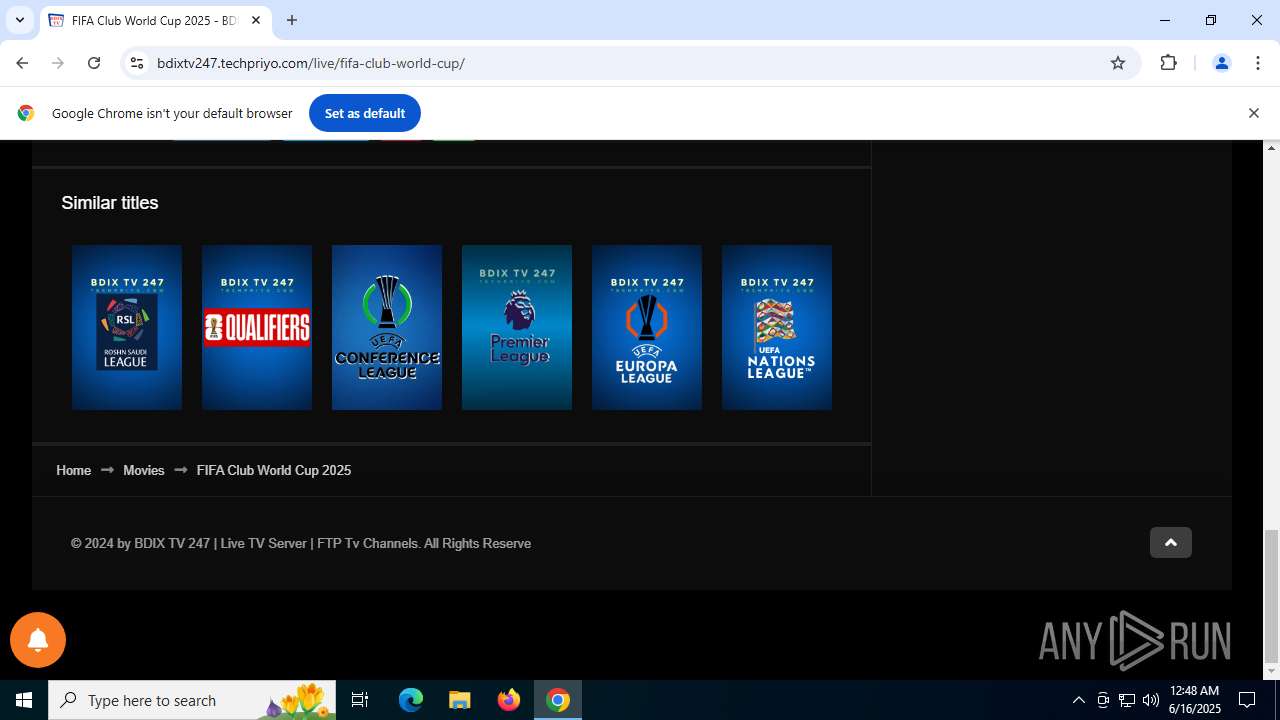Open the Extensions puzzle icon
Image resolution: width=1280 pixels, height=720 pixels.
[x=1168, y=63]
